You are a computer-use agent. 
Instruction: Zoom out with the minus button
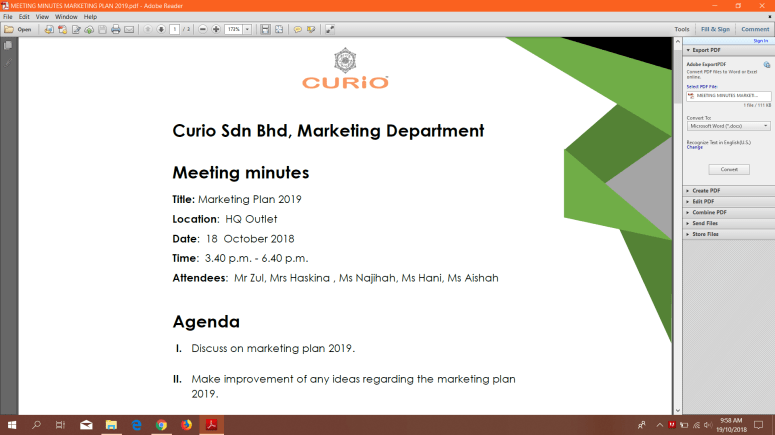(203, 30)
